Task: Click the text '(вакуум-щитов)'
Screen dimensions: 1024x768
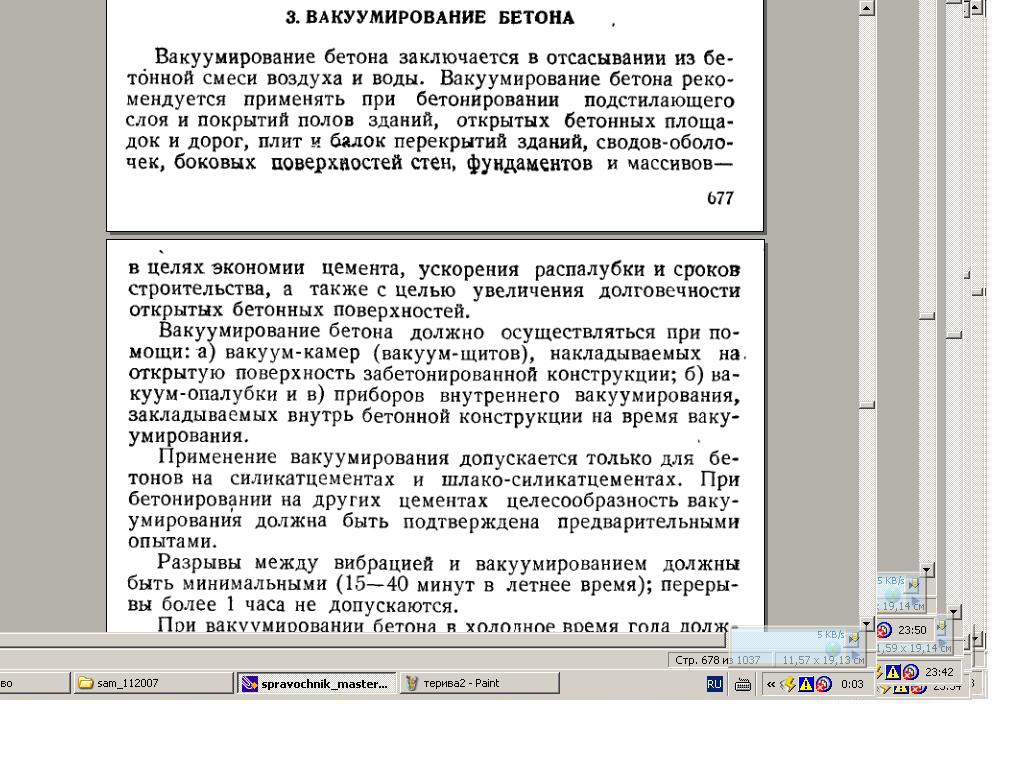Action: [454, 353]
